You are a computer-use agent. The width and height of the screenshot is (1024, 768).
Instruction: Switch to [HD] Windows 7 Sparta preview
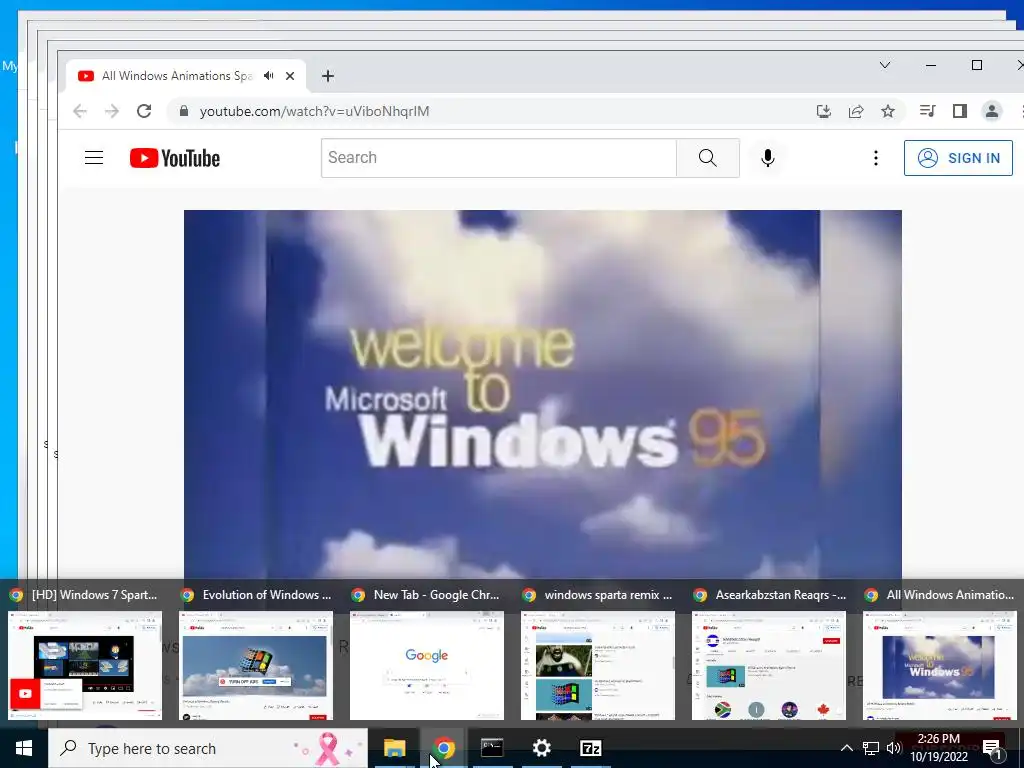point(85,665)
